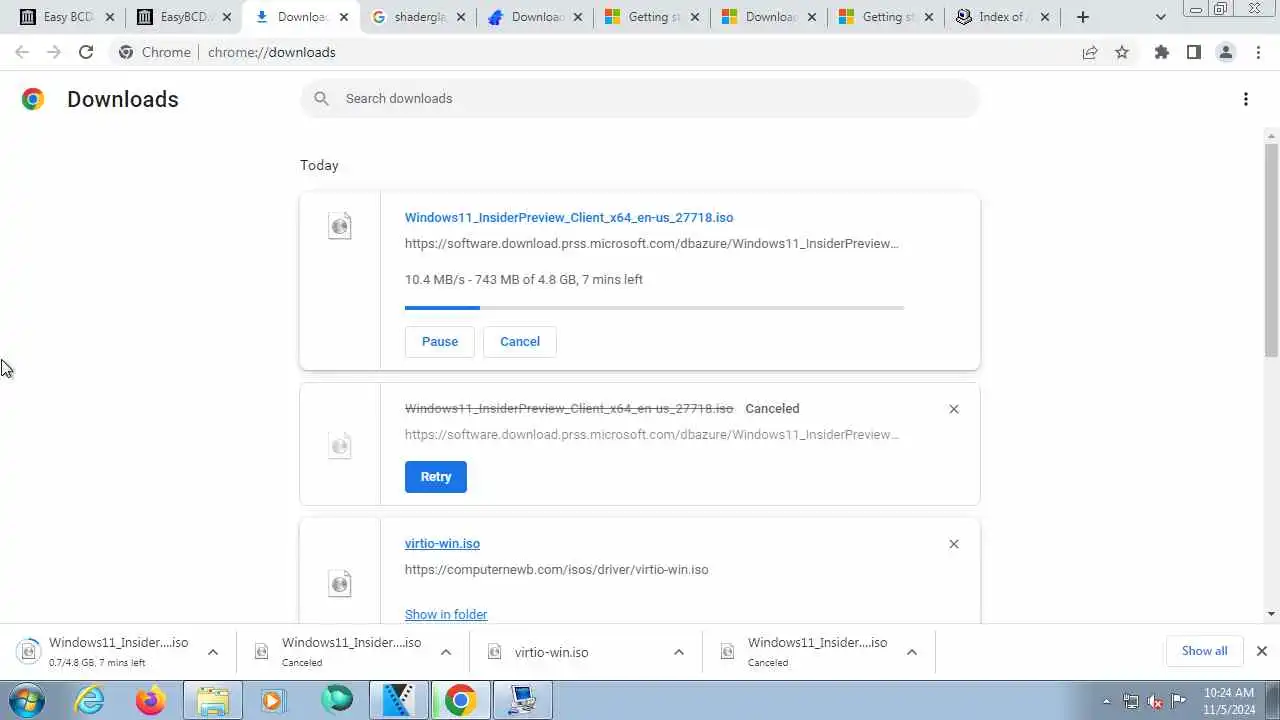This screenshot has height=720, width=1280.
Task: Open the media player taskbar icon
Action: click(x=272, y=700)
